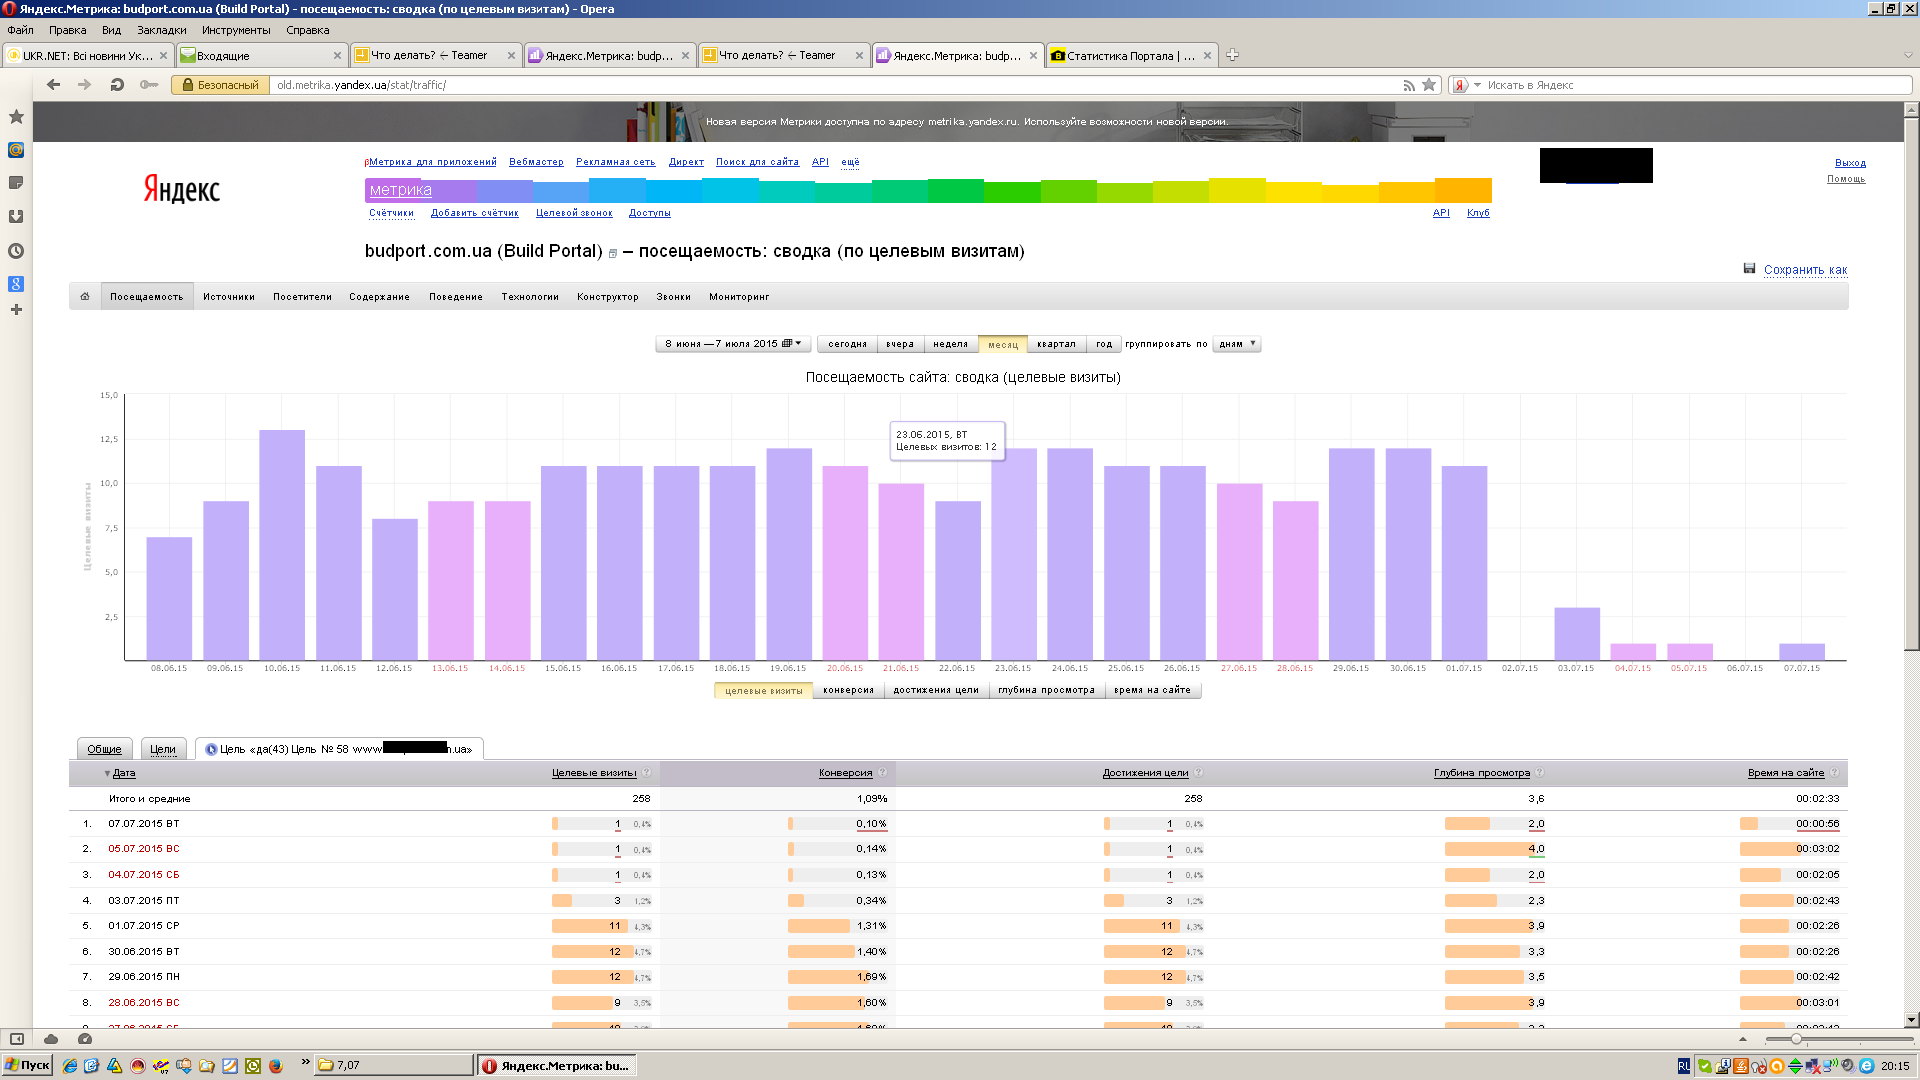1920x1080 pixels.
Task: Open the Поведение report menu
Action: [456, 297]
